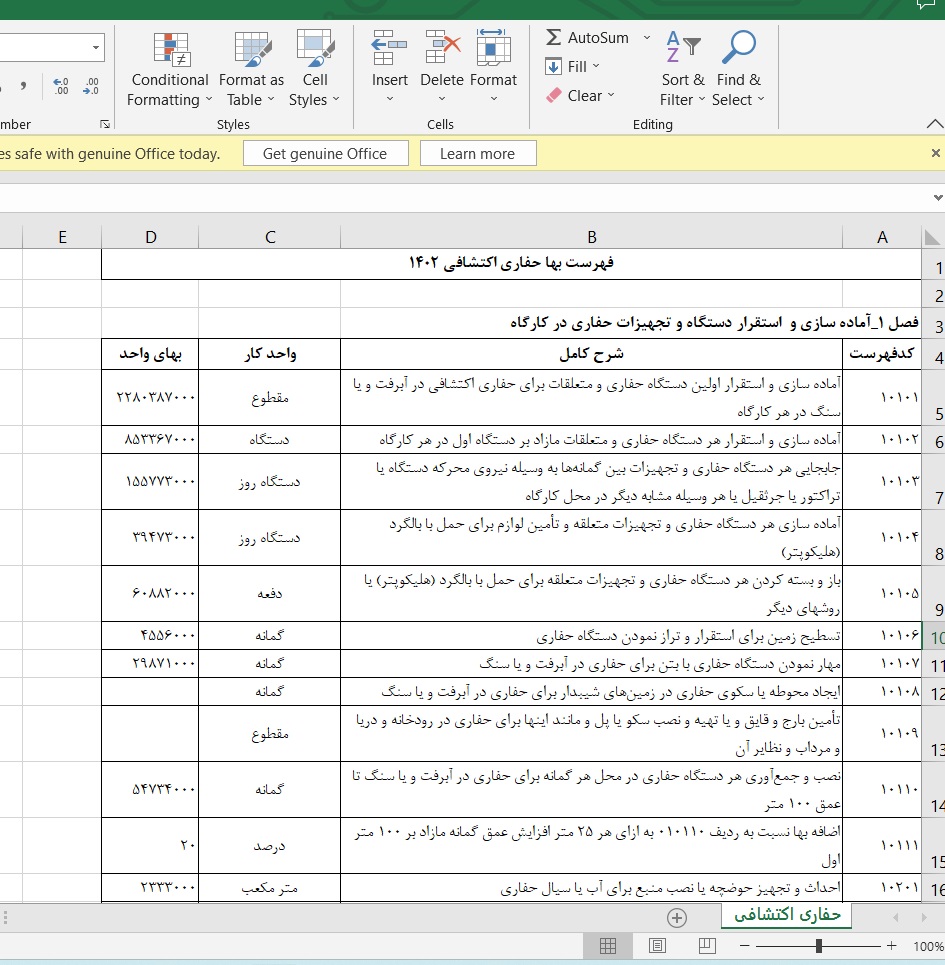Open the number format combo box dropdown
The image size is (945, 965).
pyautogui.click(x=96, y=47)
